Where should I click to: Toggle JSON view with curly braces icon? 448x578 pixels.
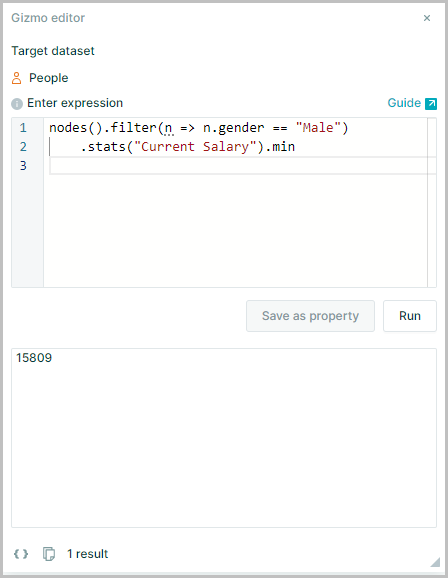pyautogui.click(x=21, y=554)
